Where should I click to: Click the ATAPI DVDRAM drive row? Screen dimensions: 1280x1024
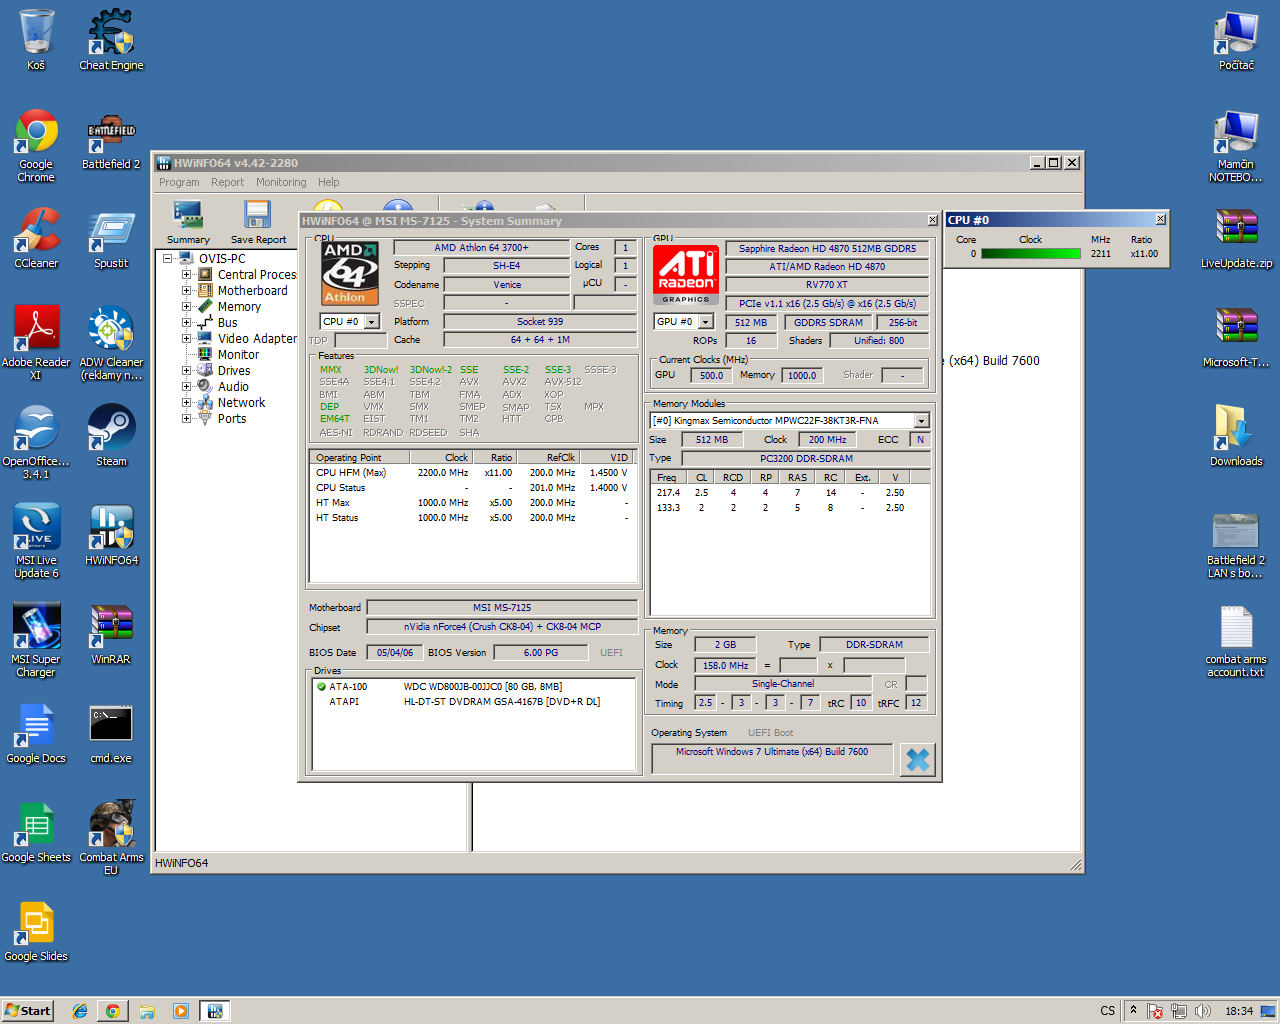point(475,701)
